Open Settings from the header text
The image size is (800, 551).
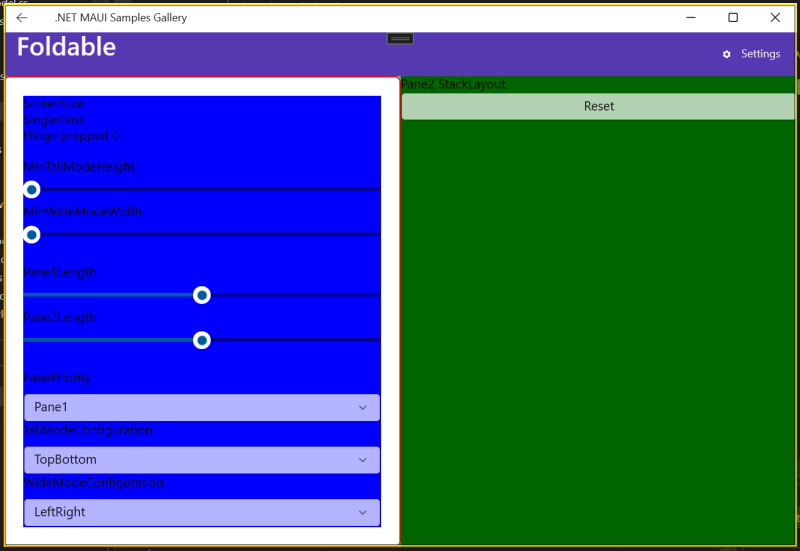[760, 54]
